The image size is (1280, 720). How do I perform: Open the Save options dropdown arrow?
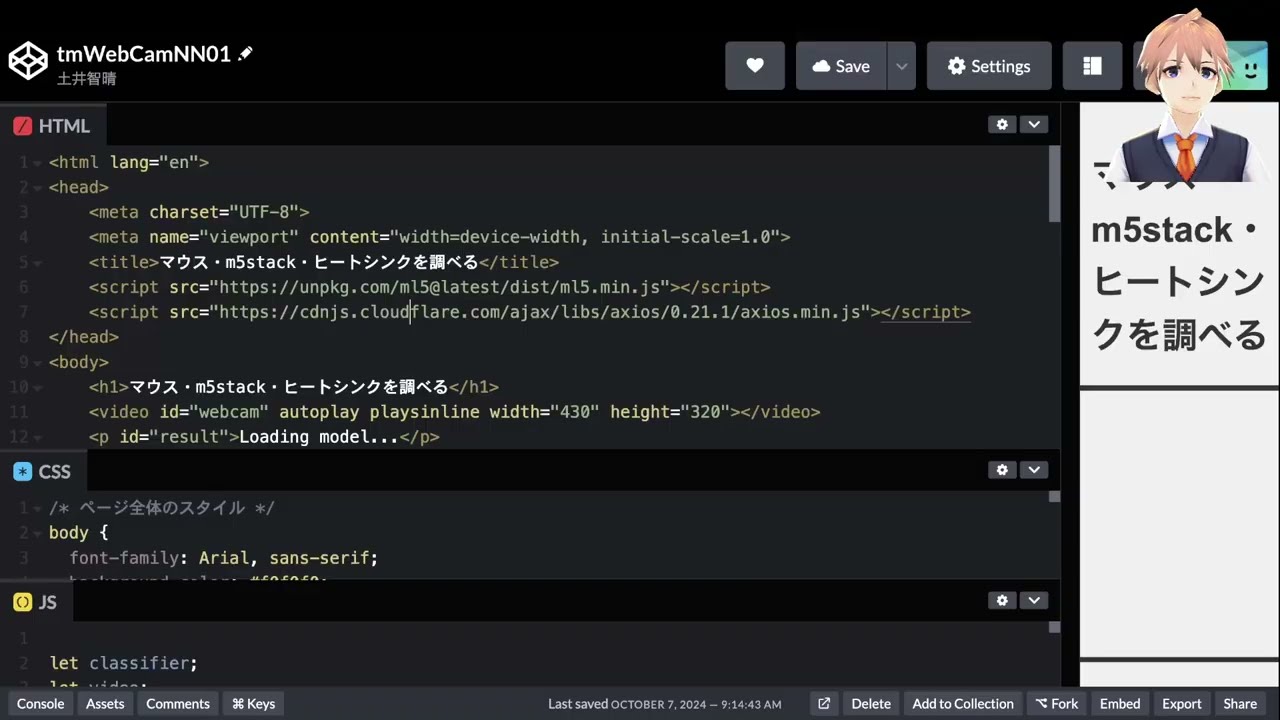tap(902, 66)
